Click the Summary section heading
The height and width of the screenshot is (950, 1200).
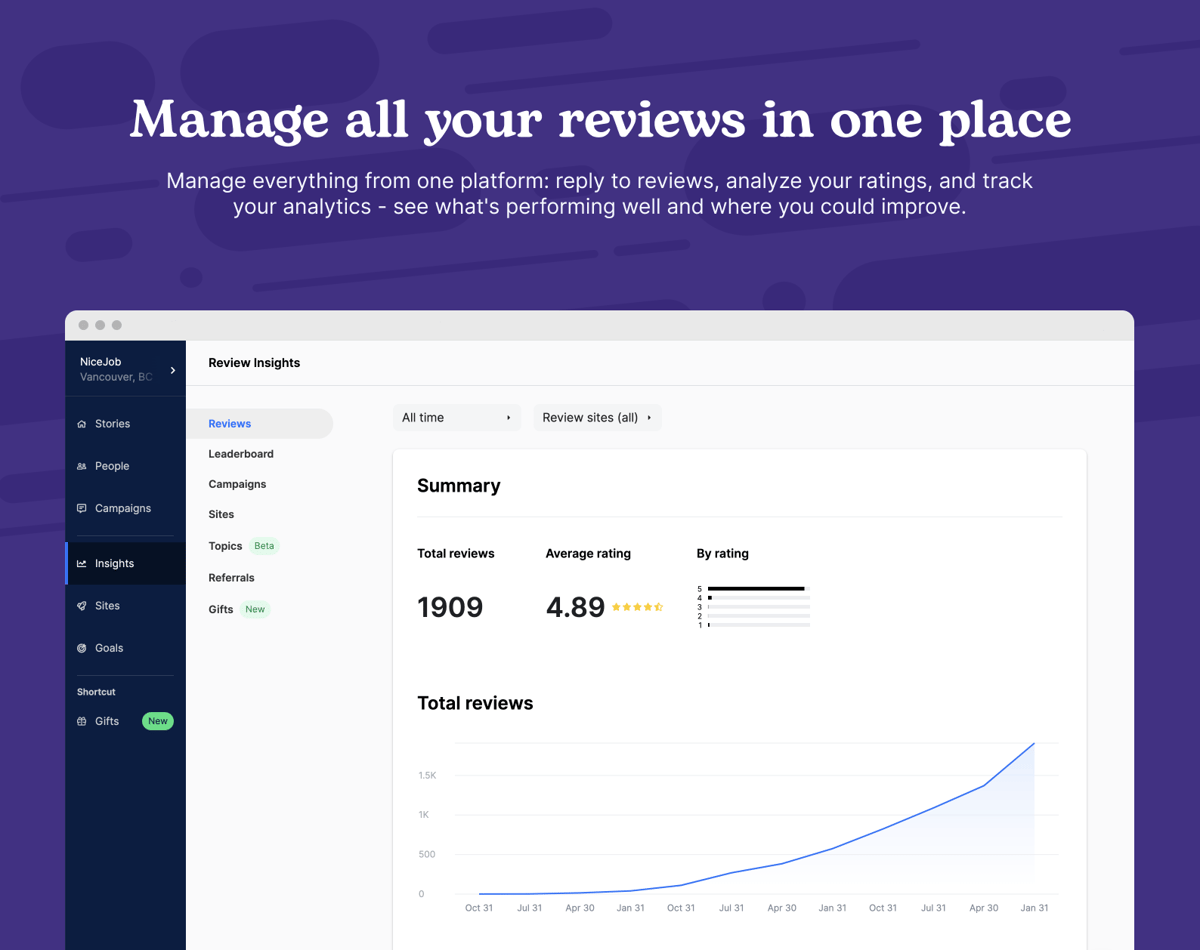pyautogui.click(x=458, y=485)
